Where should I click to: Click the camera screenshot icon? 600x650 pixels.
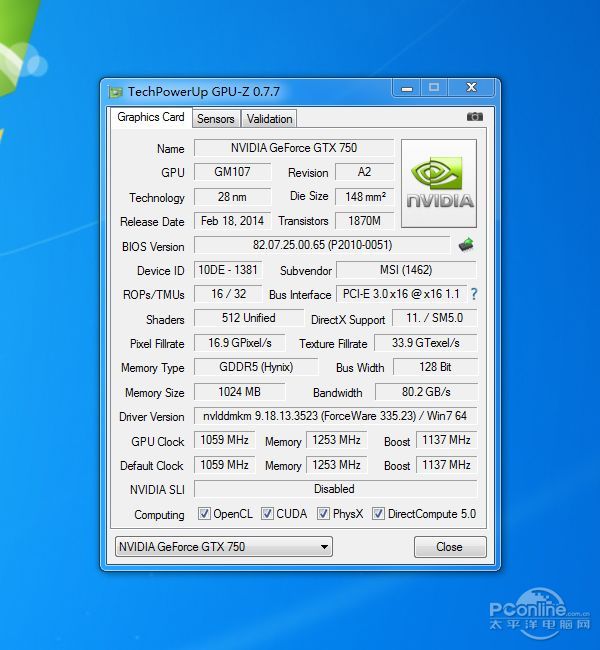point(474,117)
